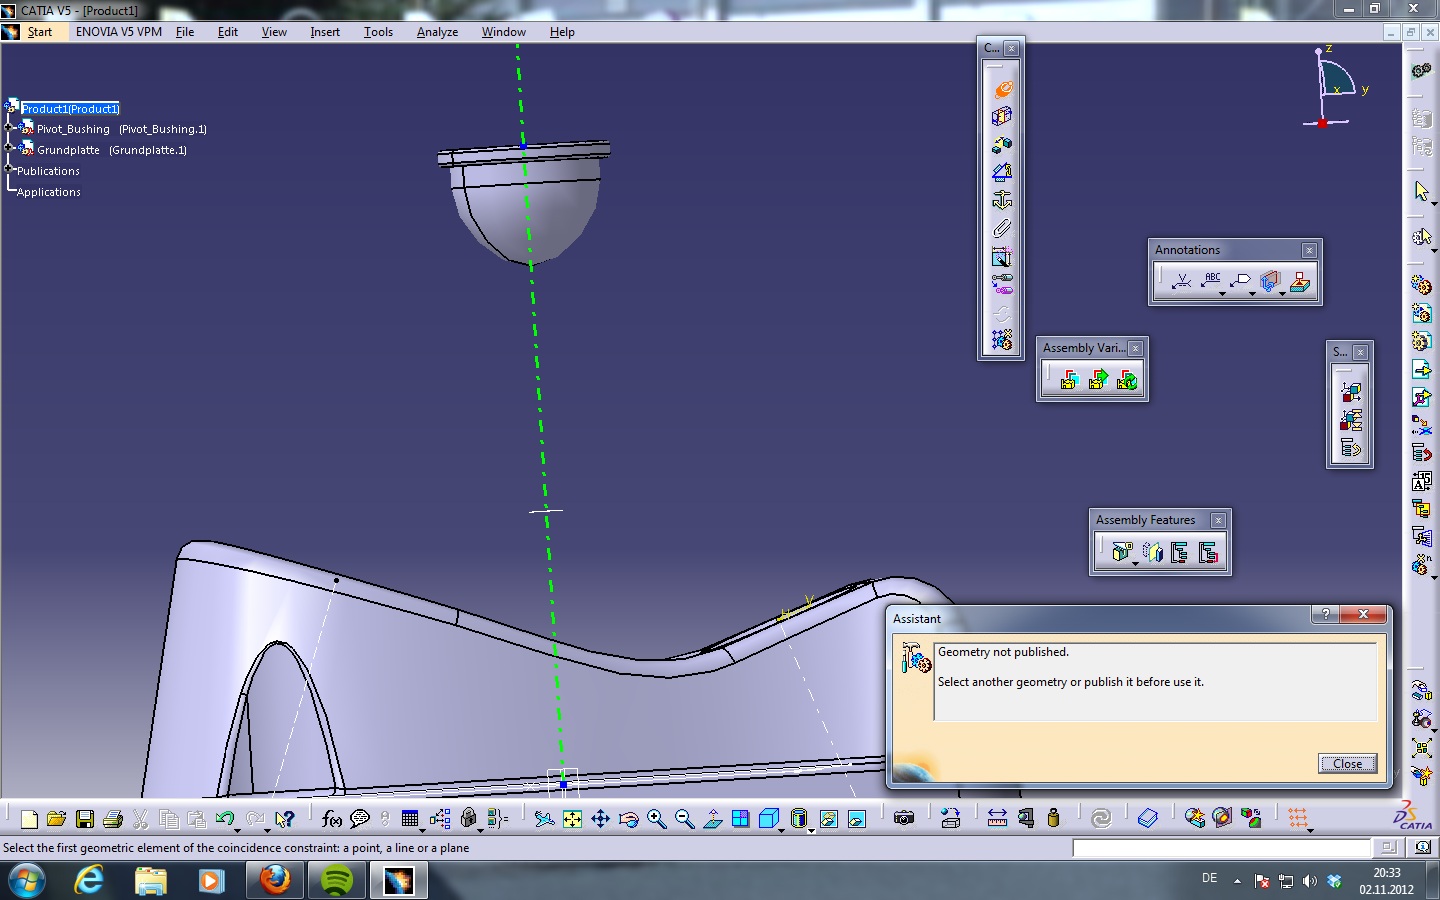This screenshot has width=1440, height=900.
Task: Open the shading render style dropdown arrow
Action: coord(811,829)
